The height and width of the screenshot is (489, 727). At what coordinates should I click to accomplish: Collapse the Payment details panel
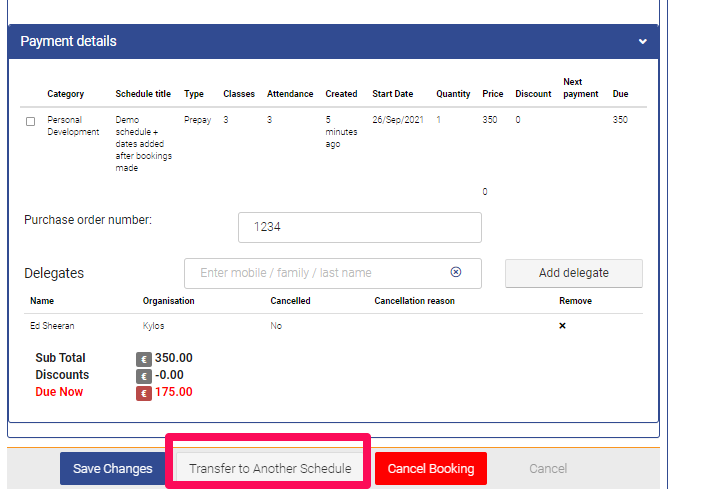643,42
